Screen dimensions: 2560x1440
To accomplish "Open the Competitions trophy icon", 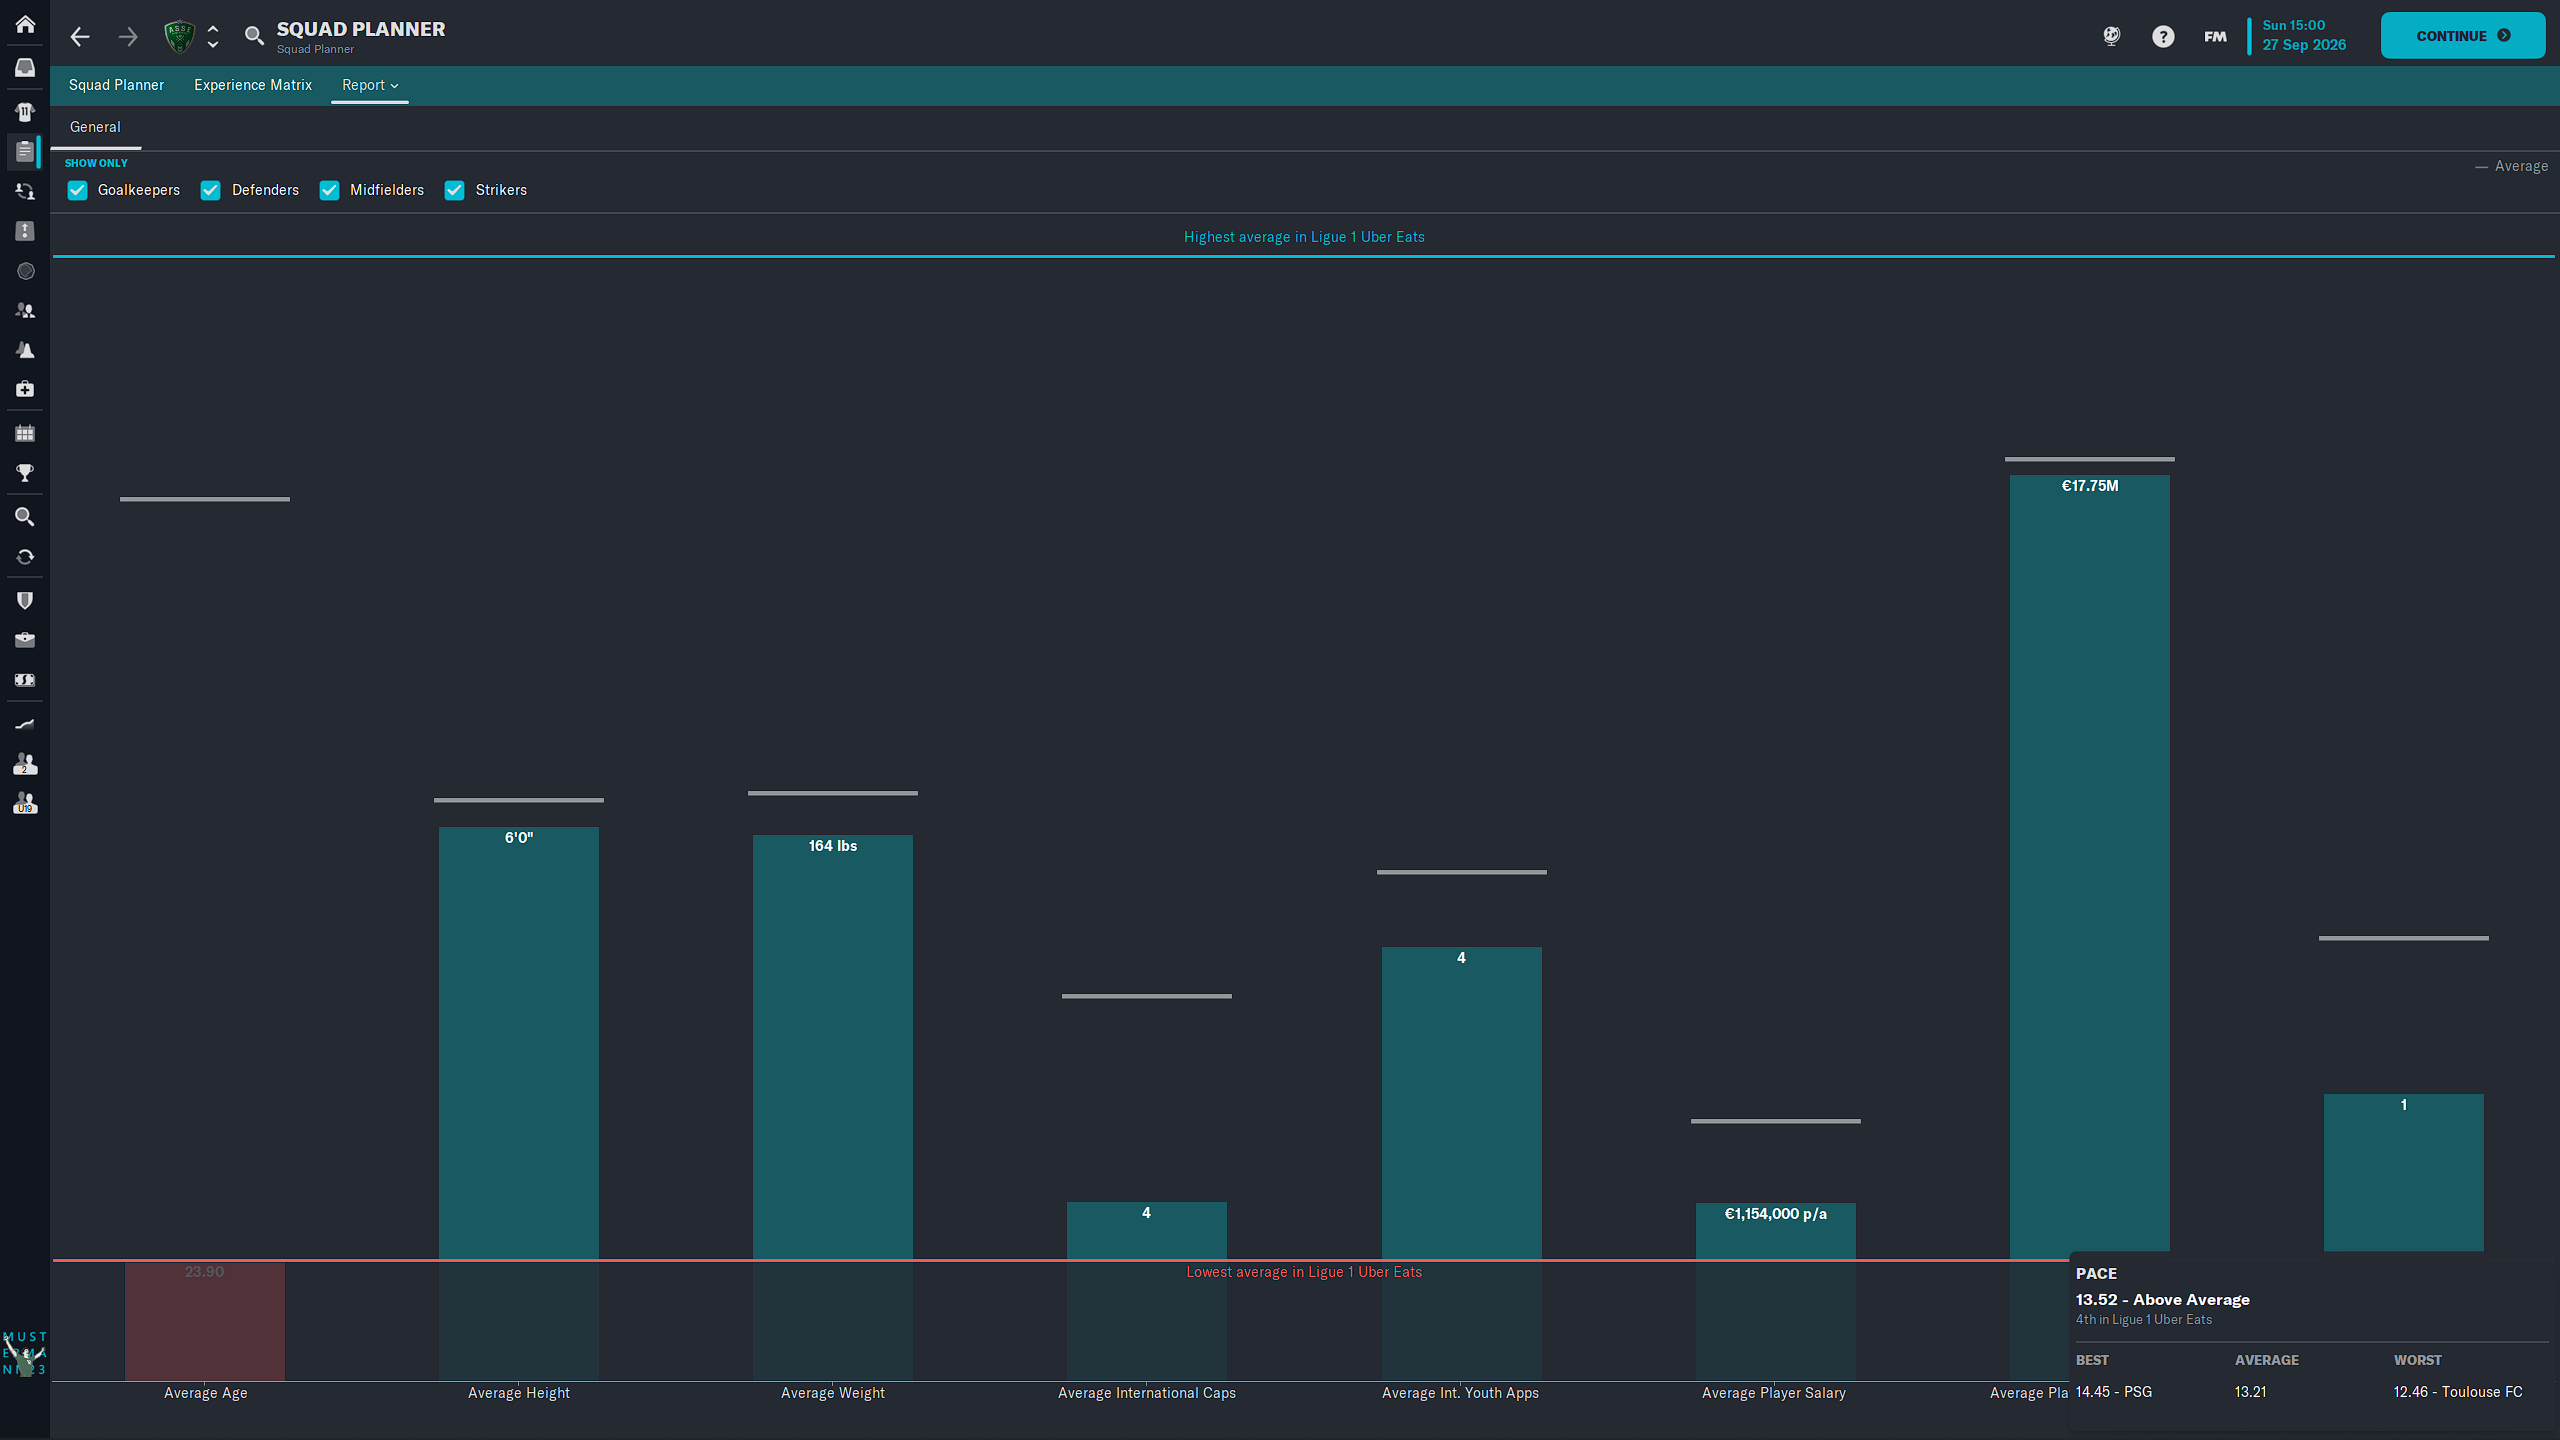I will click(25, 473).
